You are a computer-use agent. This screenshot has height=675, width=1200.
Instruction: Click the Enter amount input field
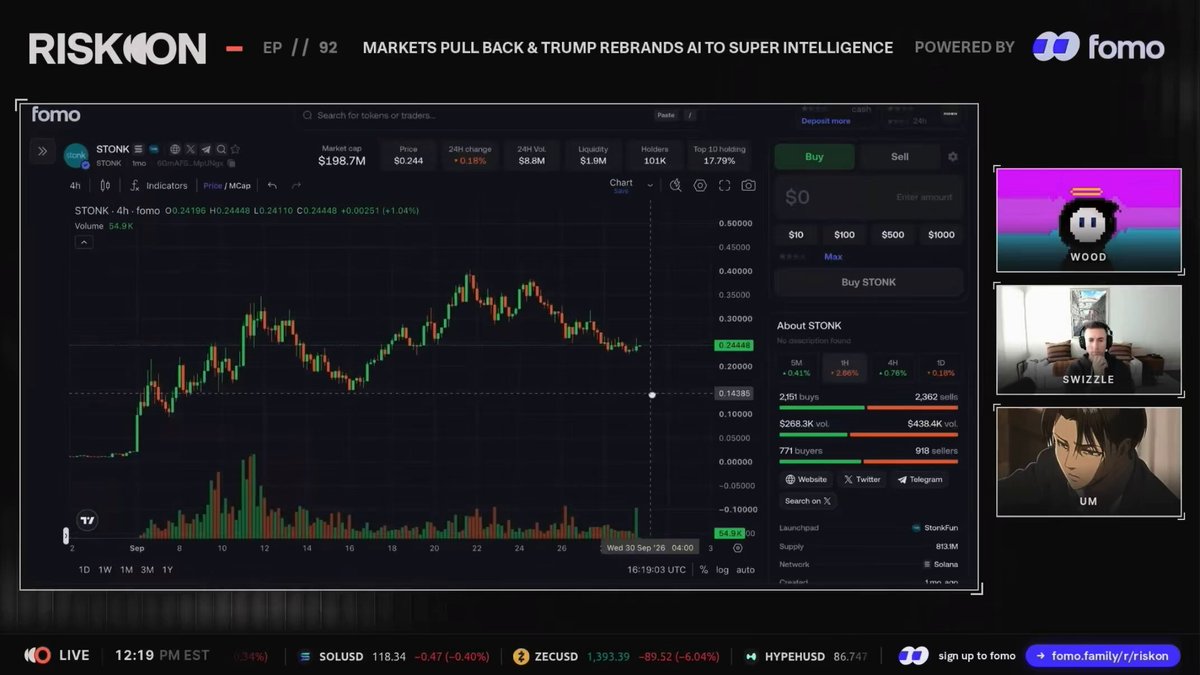(869, 197)
